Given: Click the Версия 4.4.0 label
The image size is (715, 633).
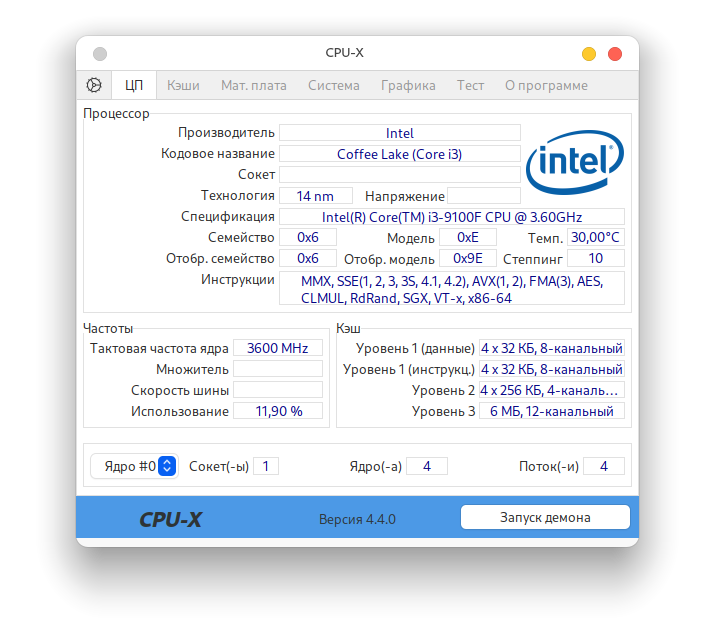Looking at the screenshot, I should [358, 519].
